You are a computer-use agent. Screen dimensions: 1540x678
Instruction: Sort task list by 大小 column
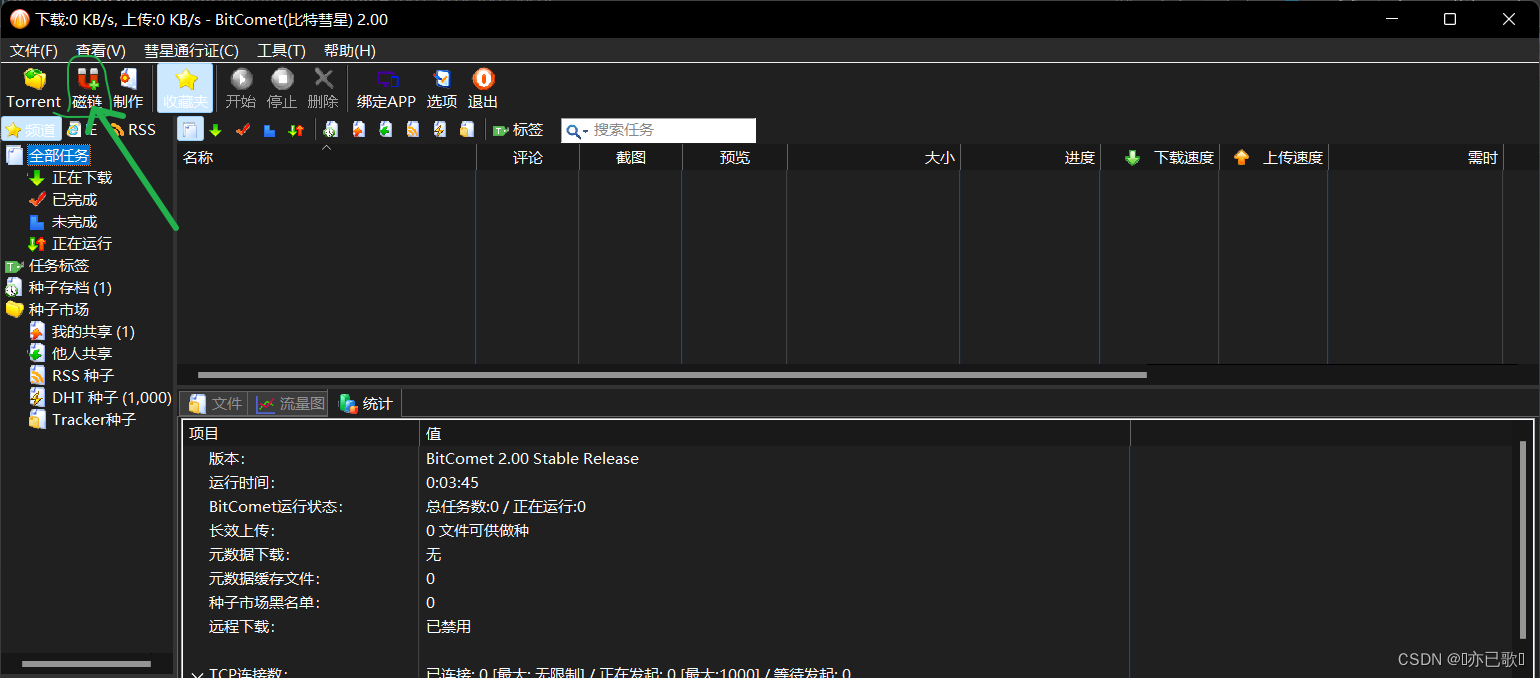[x=873, y=157]
